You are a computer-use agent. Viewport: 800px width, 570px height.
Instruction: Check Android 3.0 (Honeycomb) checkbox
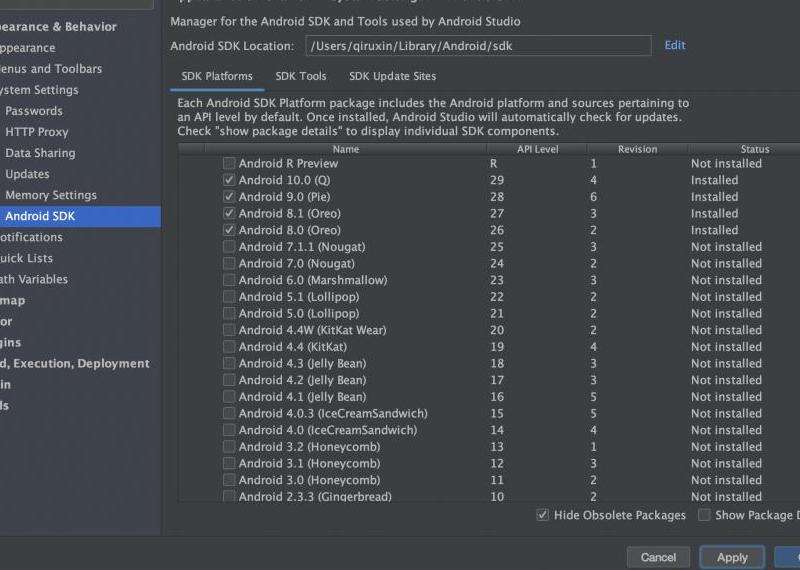[x=229, y=480]
